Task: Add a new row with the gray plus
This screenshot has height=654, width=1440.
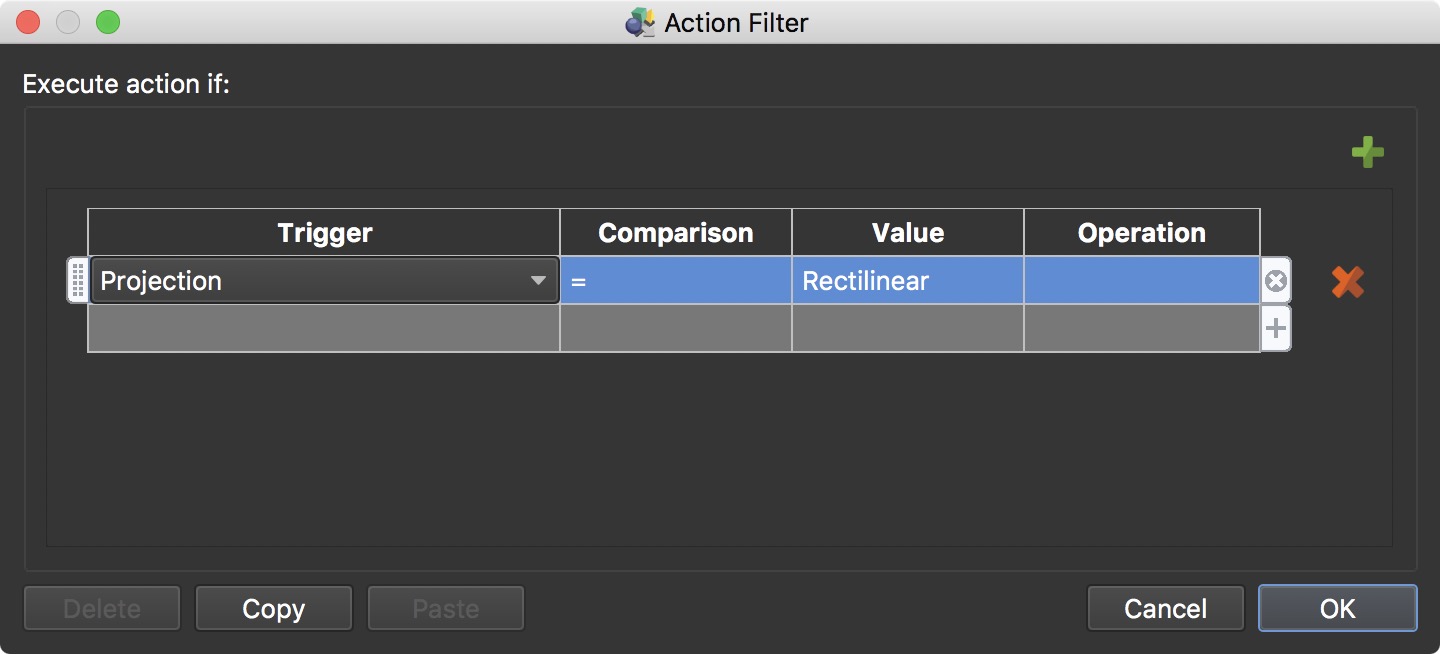Action: [1275, 328]
